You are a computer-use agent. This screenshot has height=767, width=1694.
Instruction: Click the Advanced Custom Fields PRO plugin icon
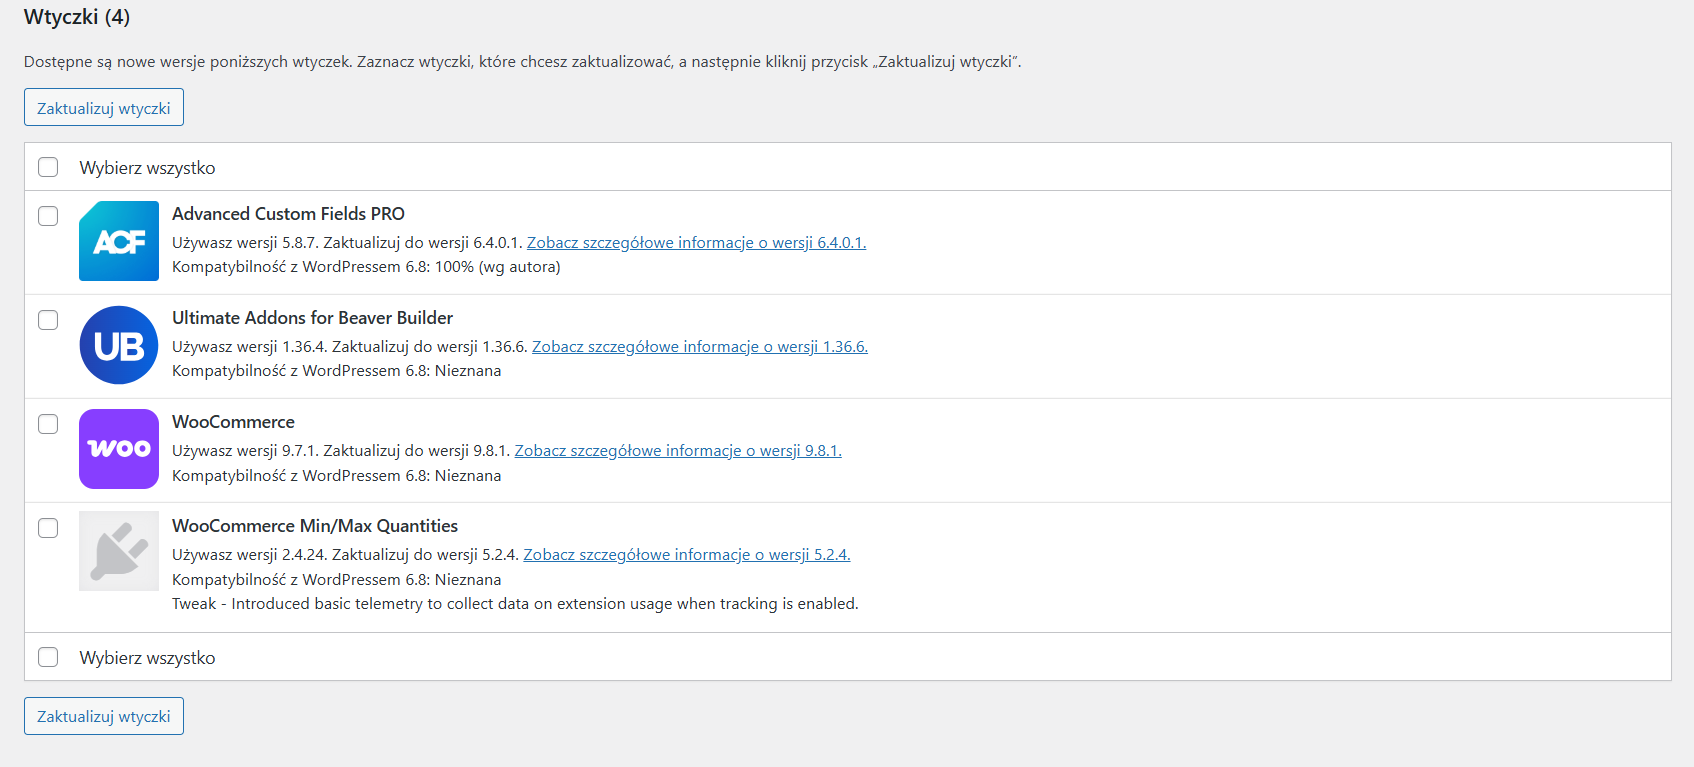[119, 241]
